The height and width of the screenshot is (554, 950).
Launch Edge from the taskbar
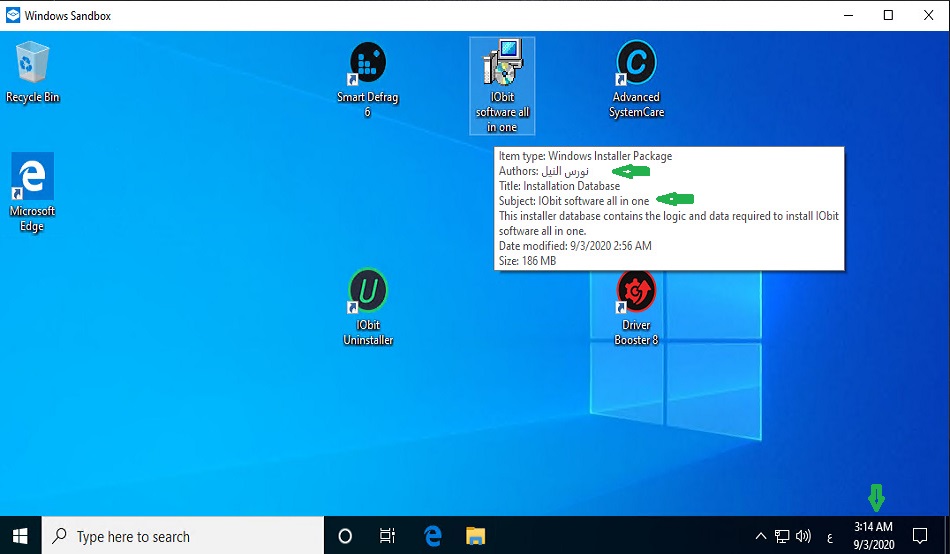(x=433, y=536)
